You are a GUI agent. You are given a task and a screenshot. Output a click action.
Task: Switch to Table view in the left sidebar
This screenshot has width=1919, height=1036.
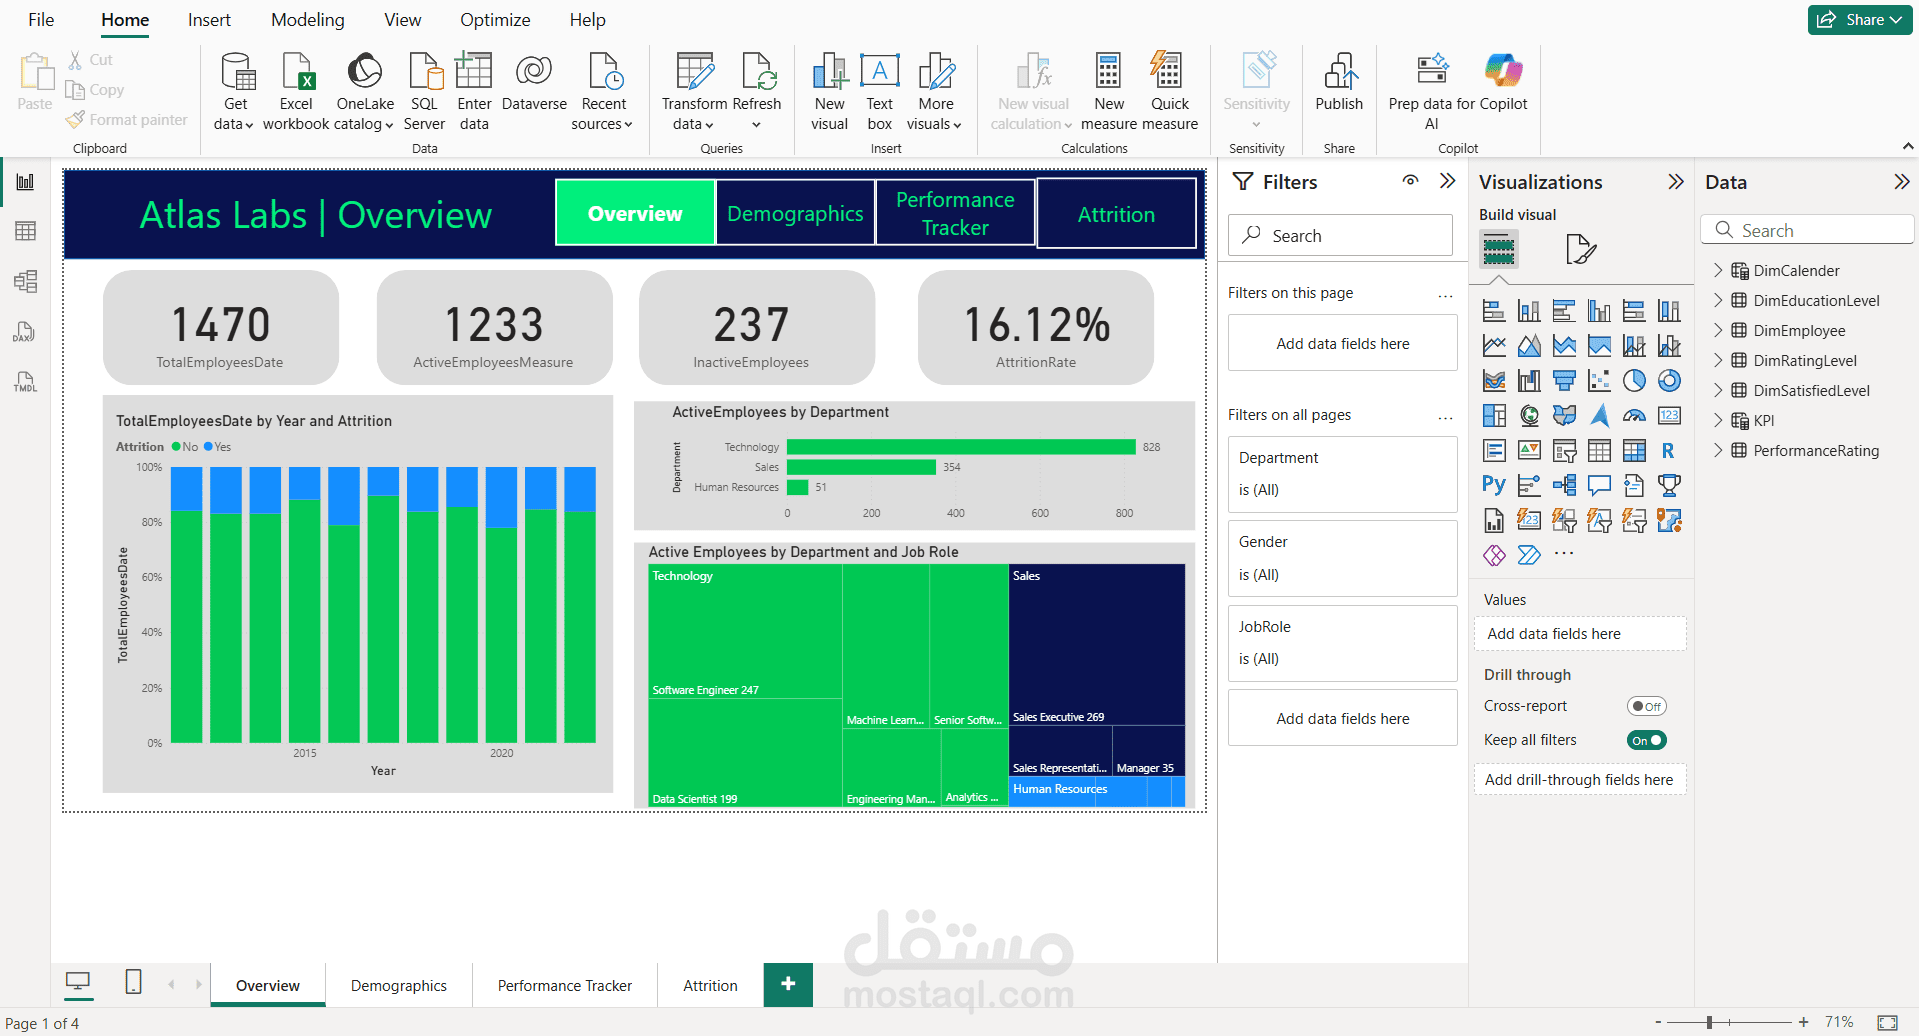pos(24,230)
